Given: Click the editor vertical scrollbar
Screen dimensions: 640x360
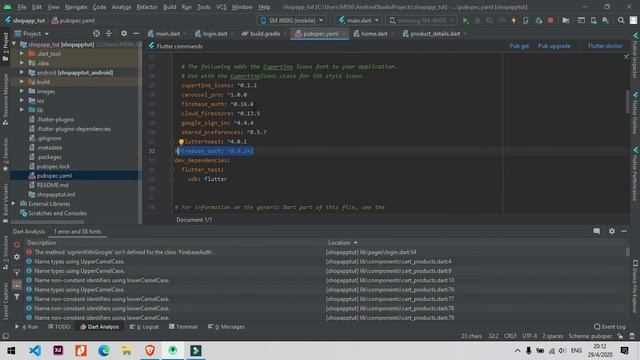Looking at the screenshot, I should pyautogui.click(x=628, y=102).
